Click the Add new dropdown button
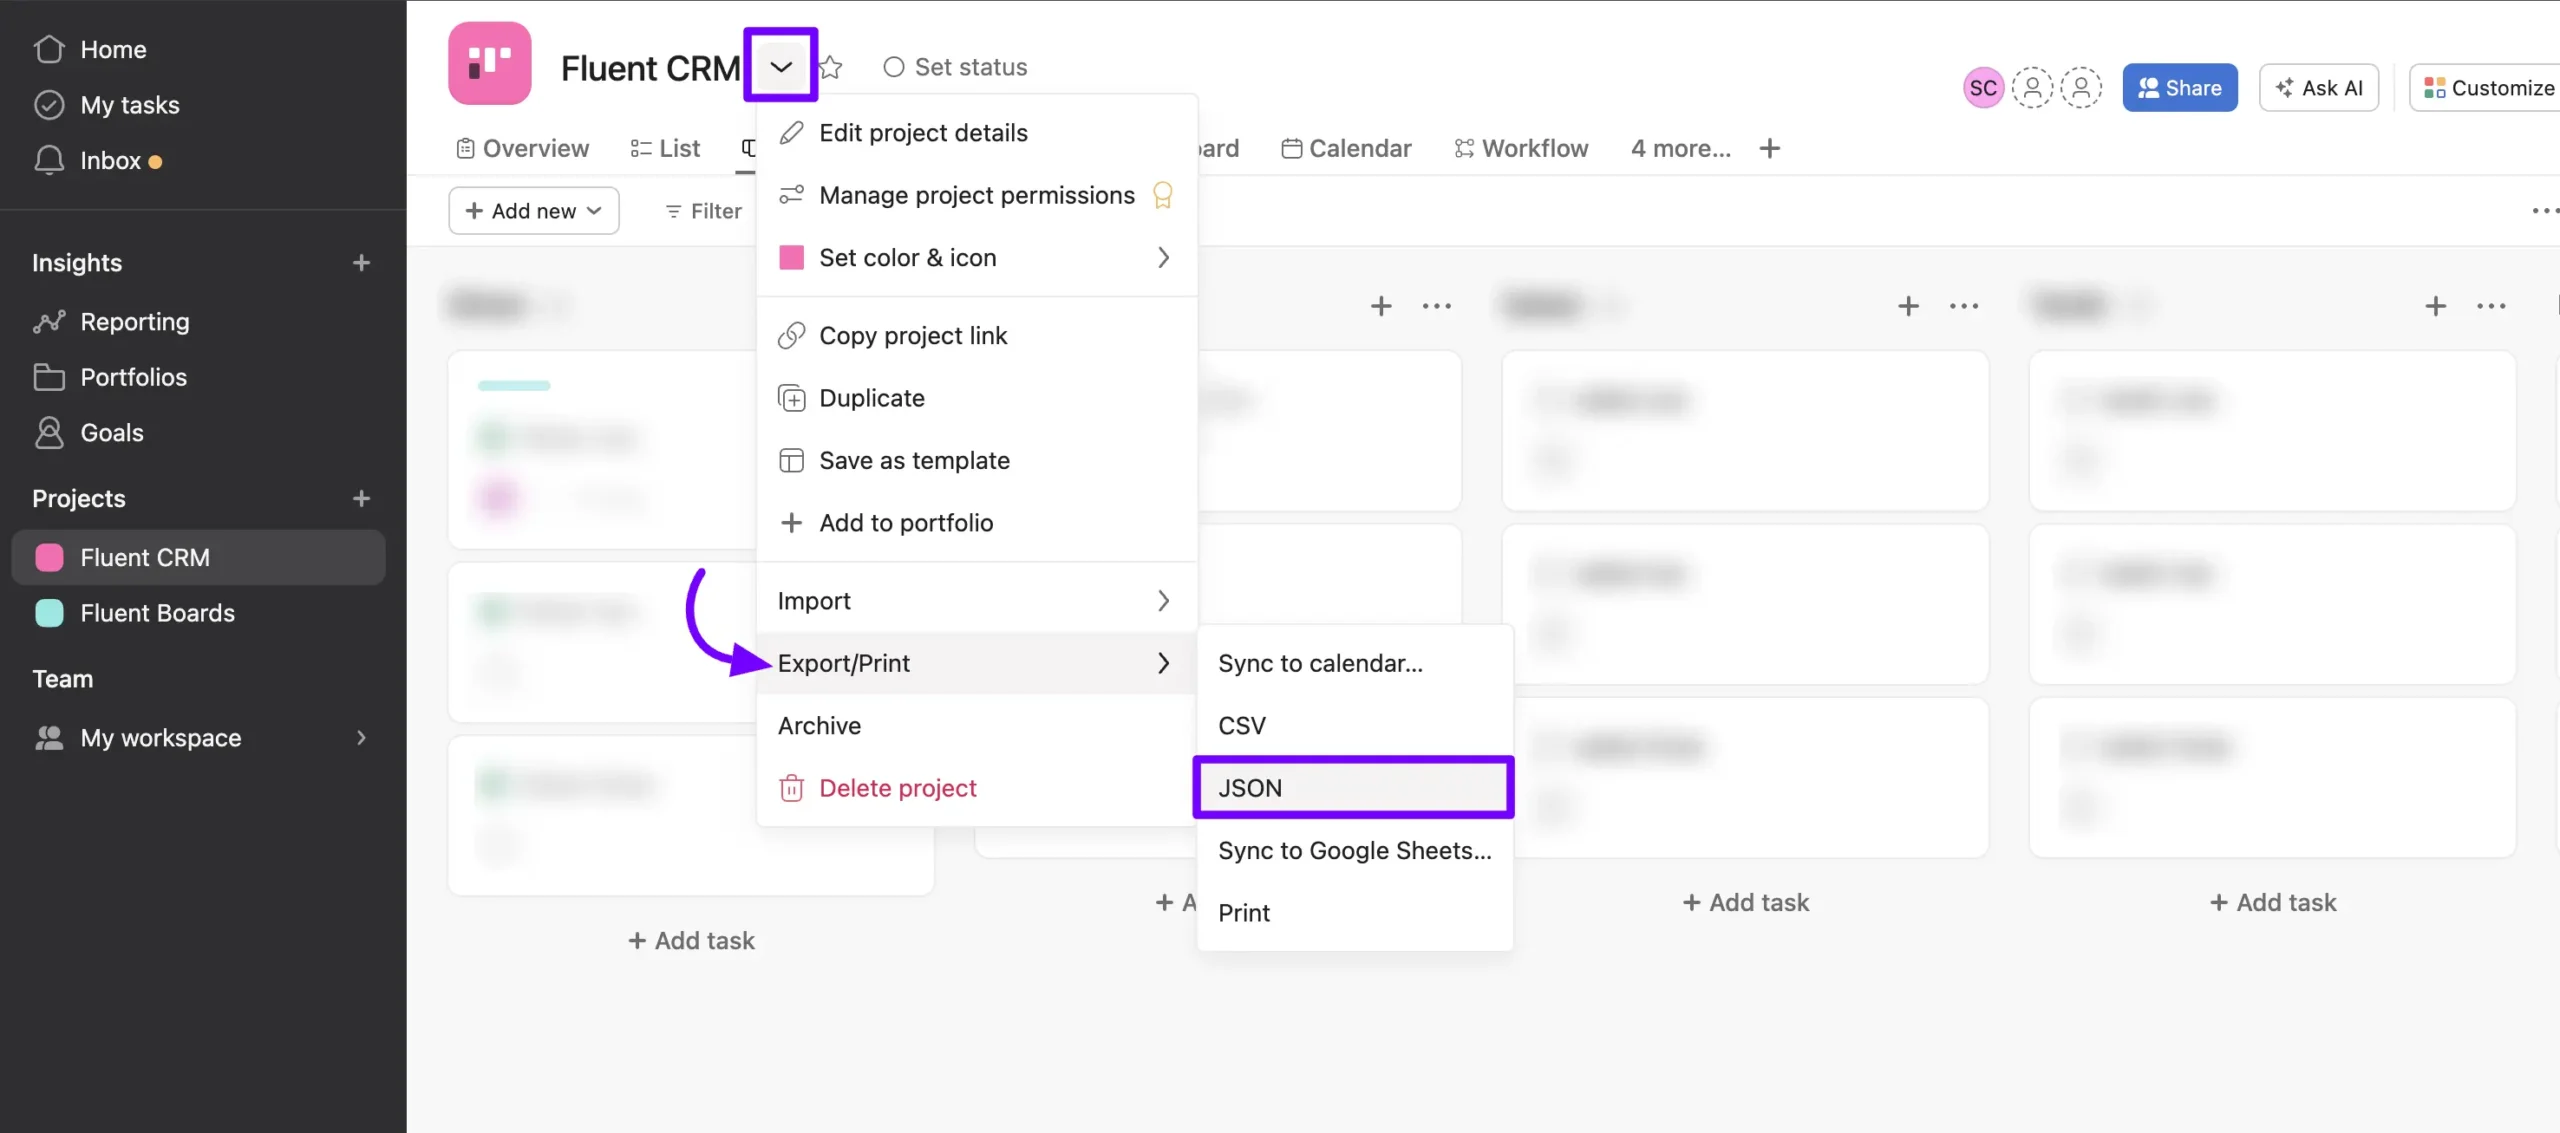Screen dimensions: 2560x1133 coord(532,209)
